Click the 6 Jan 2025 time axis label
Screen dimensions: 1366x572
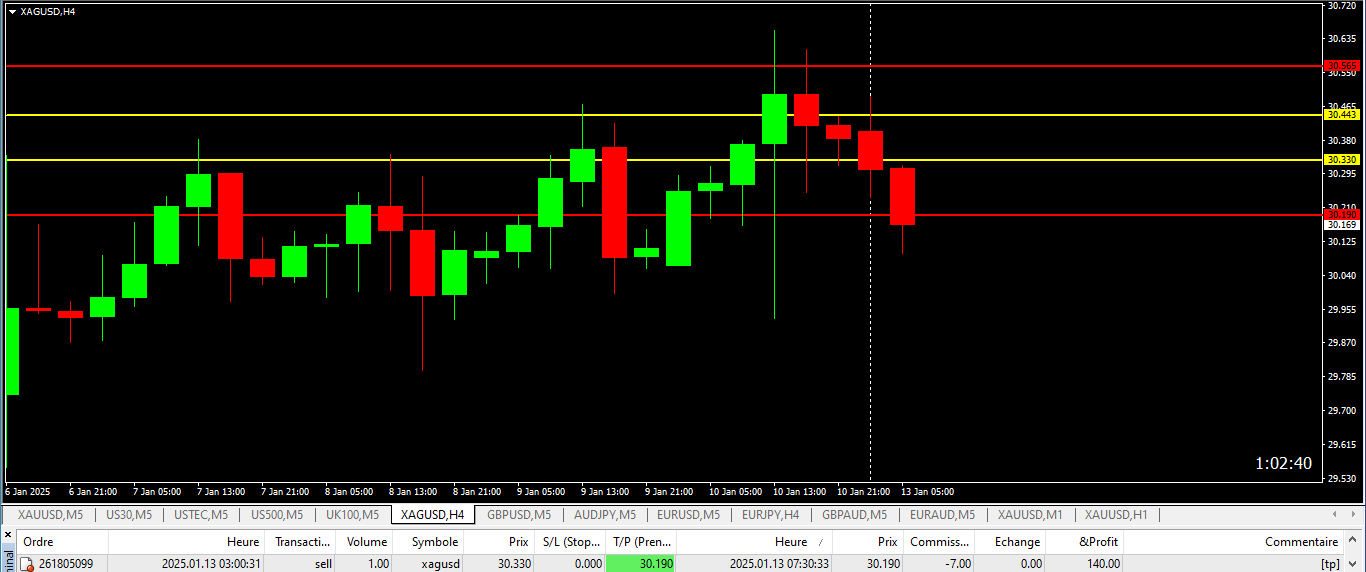point(28,492)
